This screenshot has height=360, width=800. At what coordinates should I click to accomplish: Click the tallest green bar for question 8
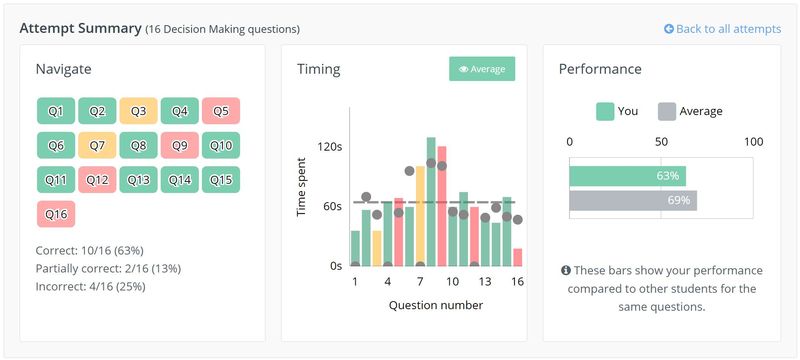431,201
